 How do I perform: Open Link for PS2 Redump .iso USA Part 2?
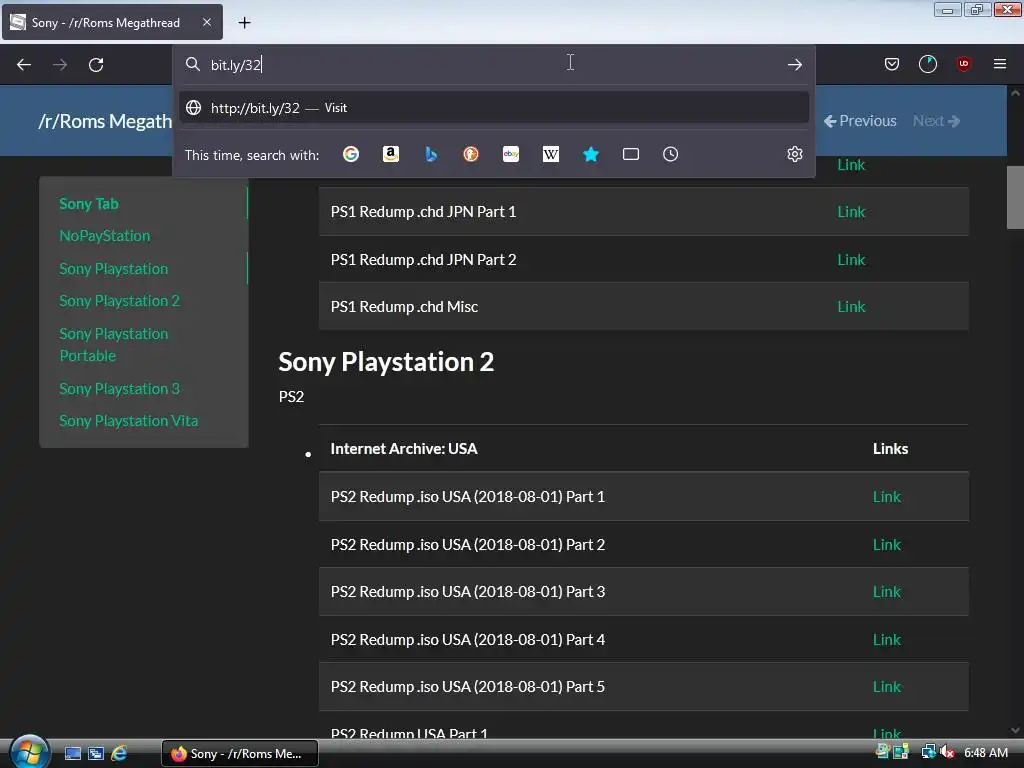[887, 545]
